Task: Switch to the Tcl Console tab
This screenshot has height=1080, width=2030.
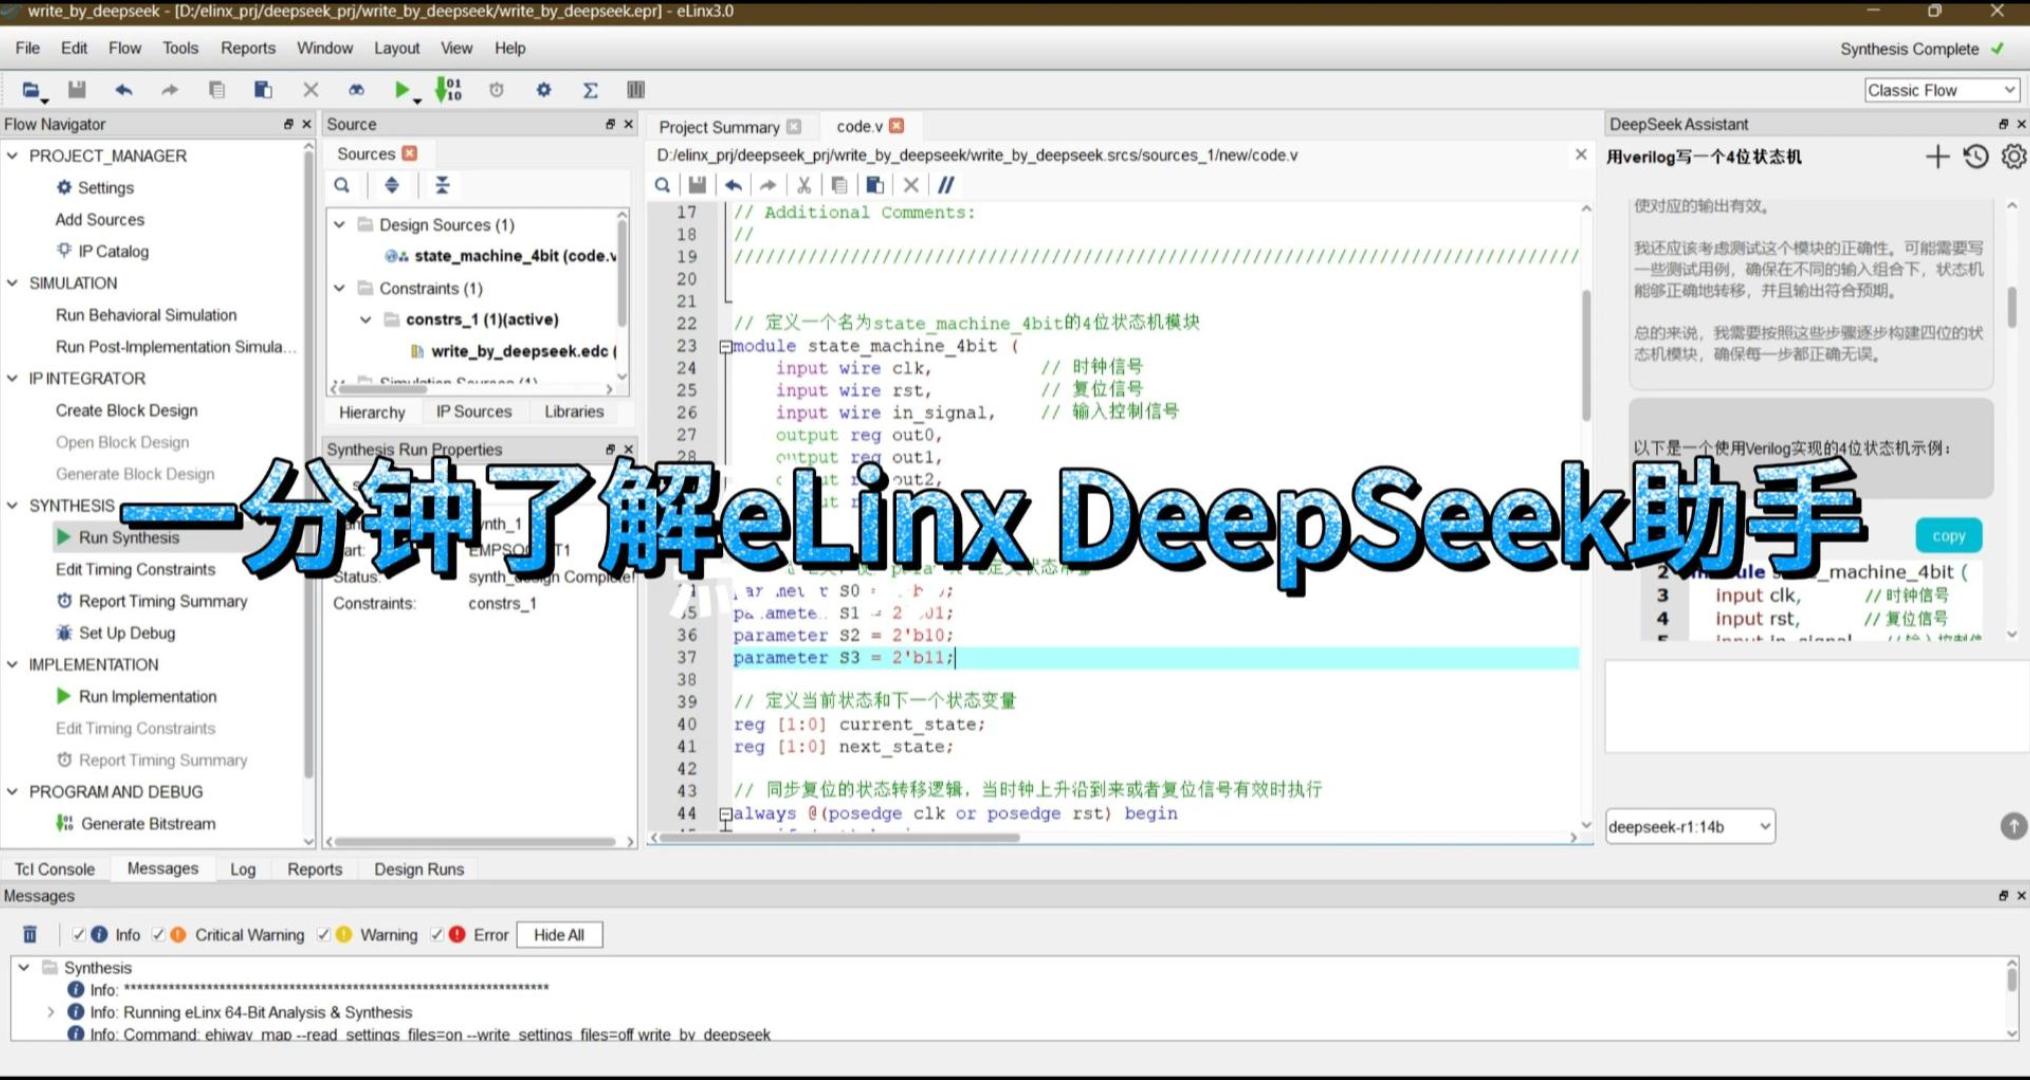Action: pyautogui.click(x=54, y=869)
